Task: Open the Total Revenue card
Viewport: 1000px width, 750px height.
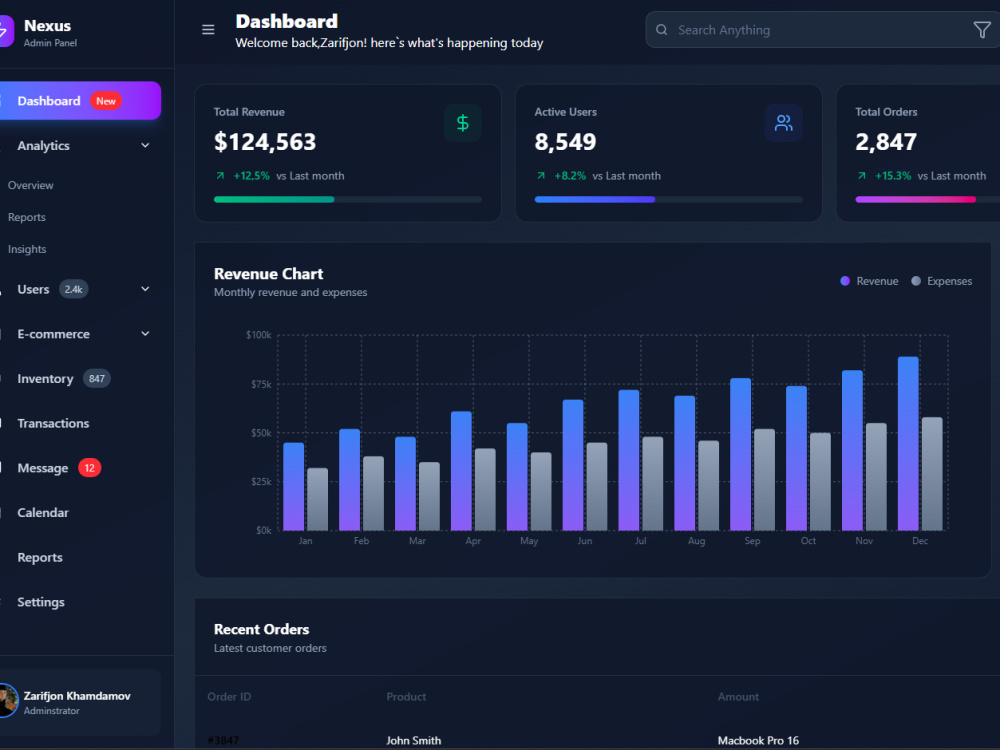Action: pyautogui.click(x=348, y=153)
